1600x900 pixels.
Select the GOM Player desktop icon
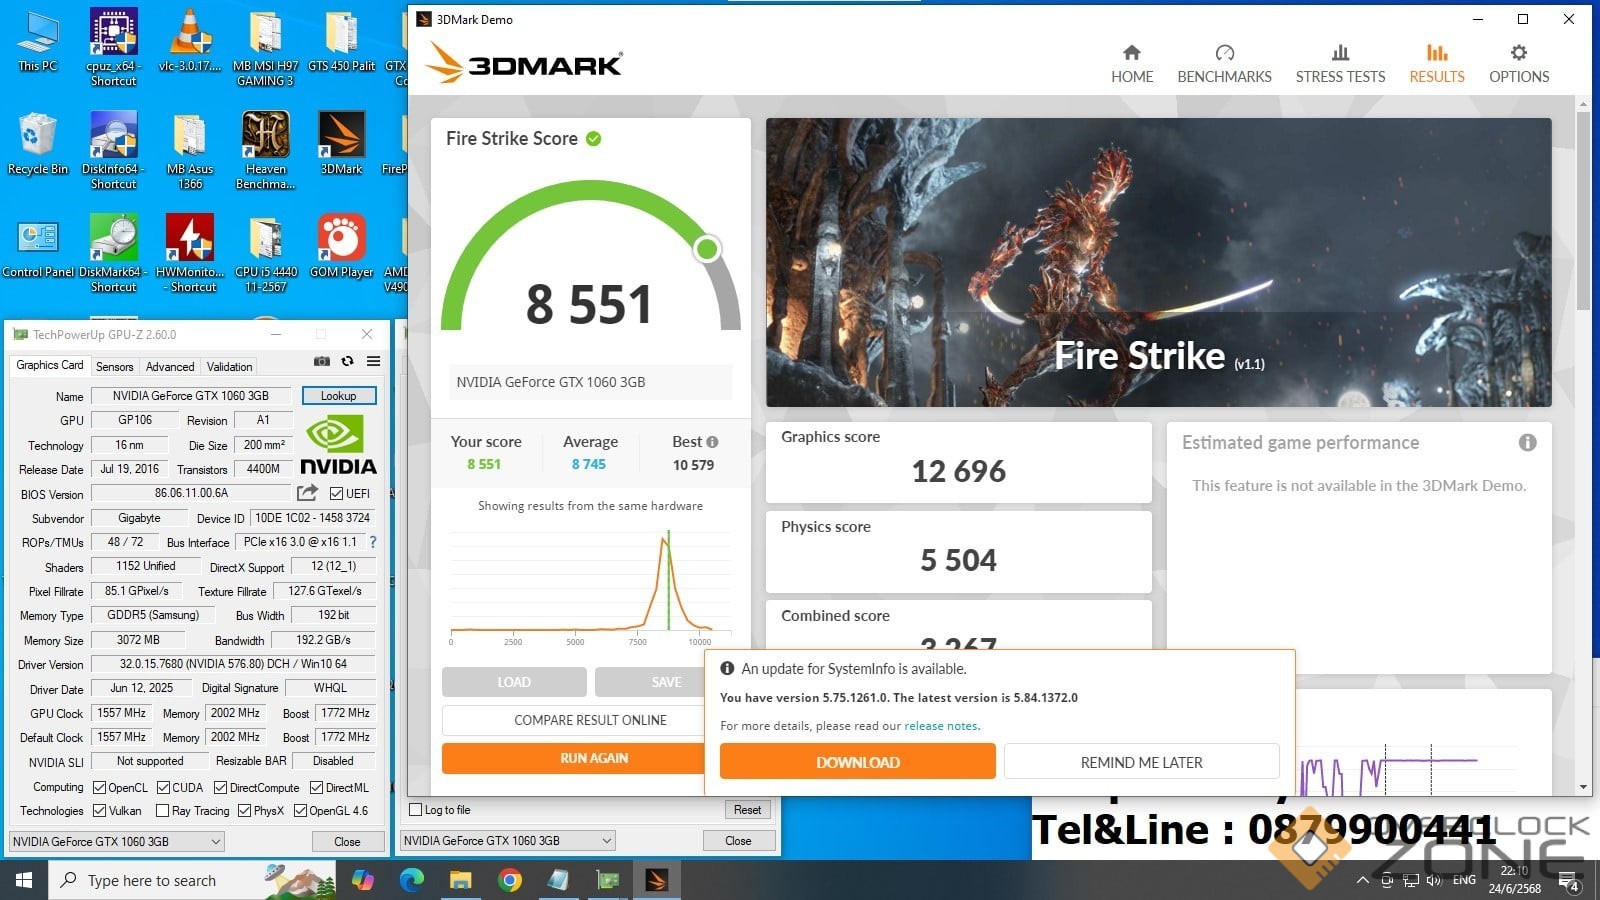pos(341,247)
